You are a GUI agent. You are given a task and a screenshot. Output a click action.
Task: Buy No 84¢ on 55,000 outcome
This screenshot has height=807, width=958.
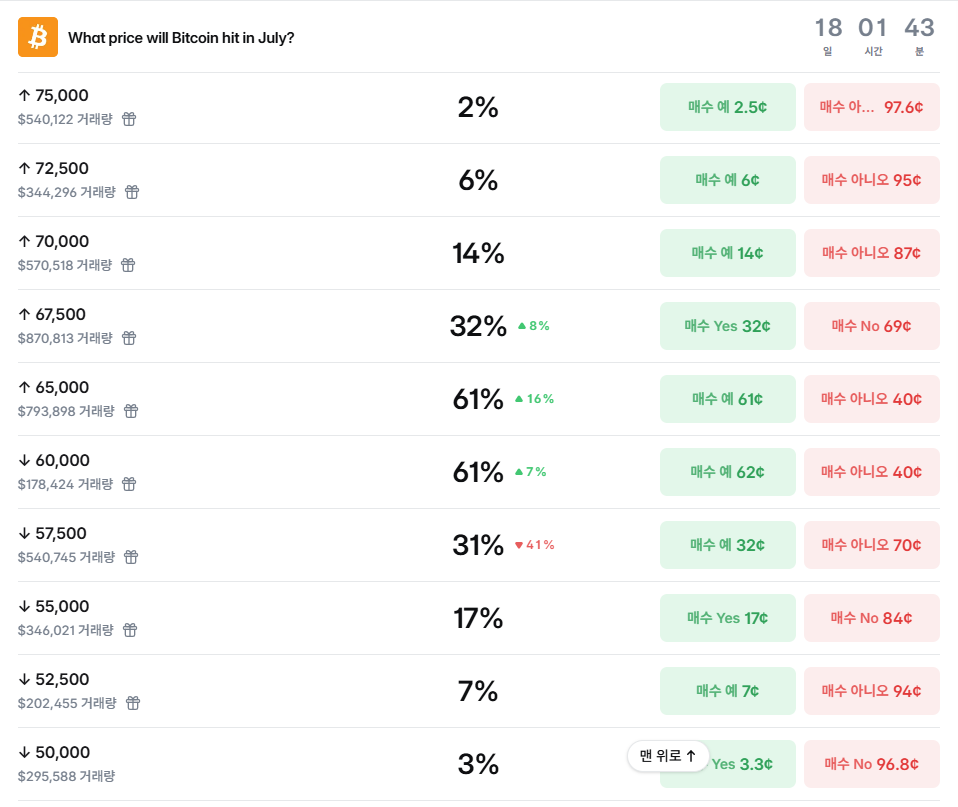pyautogui.click(x=872, y=618)
